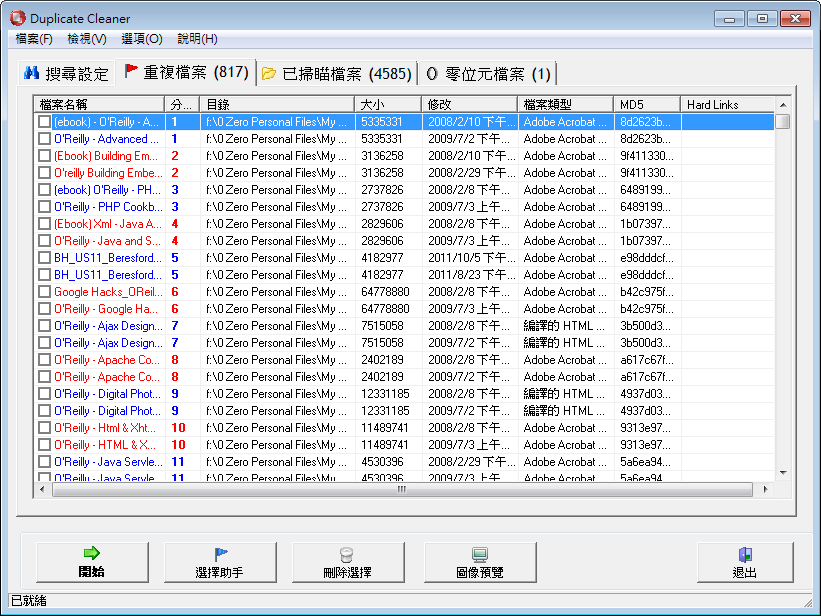Sort by 大小 column header
This screenshot has width=821, height=616.
coord(388,104)
